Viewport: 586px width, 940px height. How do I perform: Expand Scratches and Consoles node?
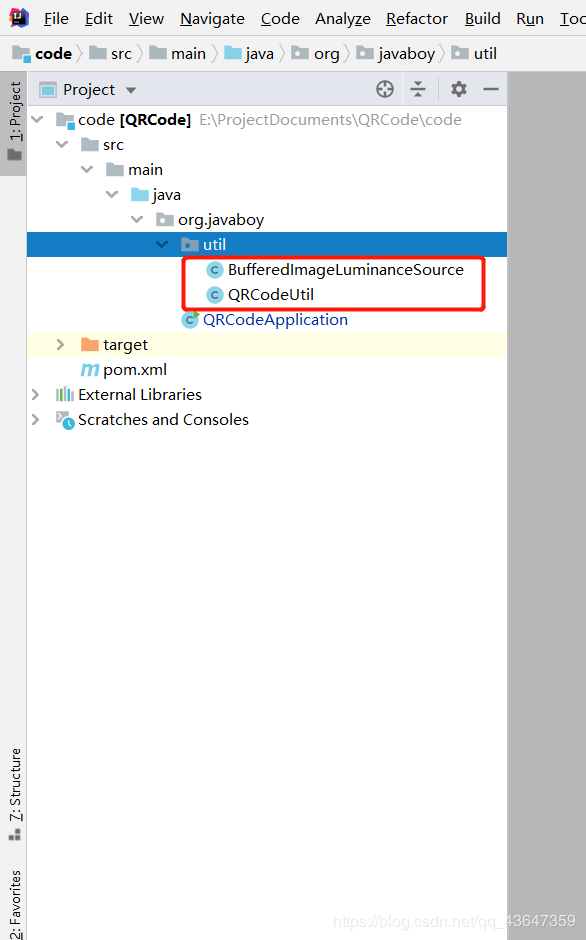[35, 420]
